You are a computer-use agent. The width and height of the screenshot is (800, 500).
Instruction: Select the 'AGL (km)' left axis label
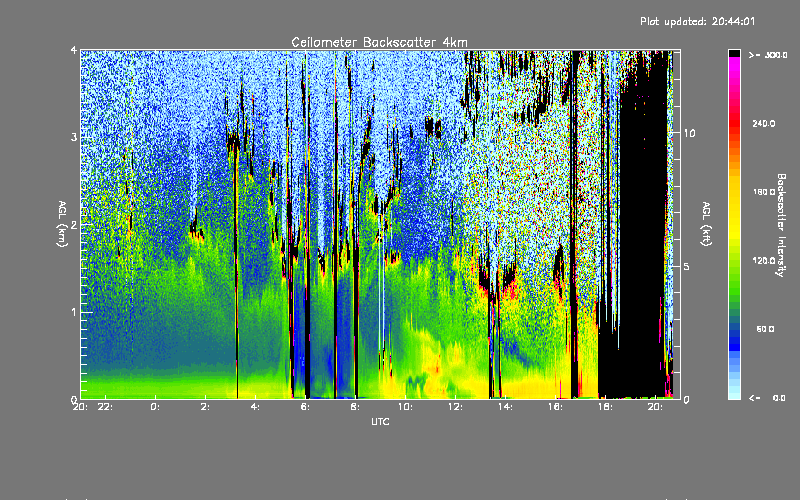[x=62, y=224]
